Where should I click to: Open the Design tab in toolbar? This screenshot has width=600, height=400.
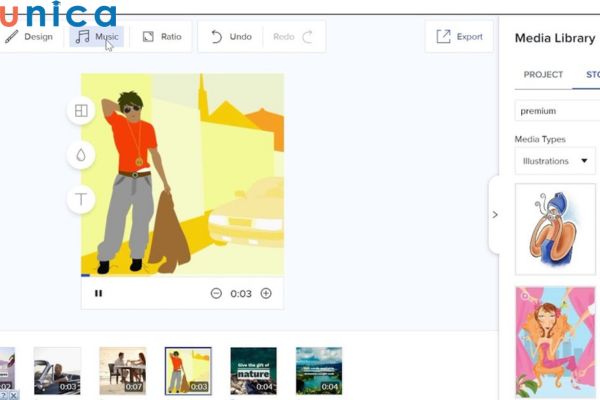point(29,37)
